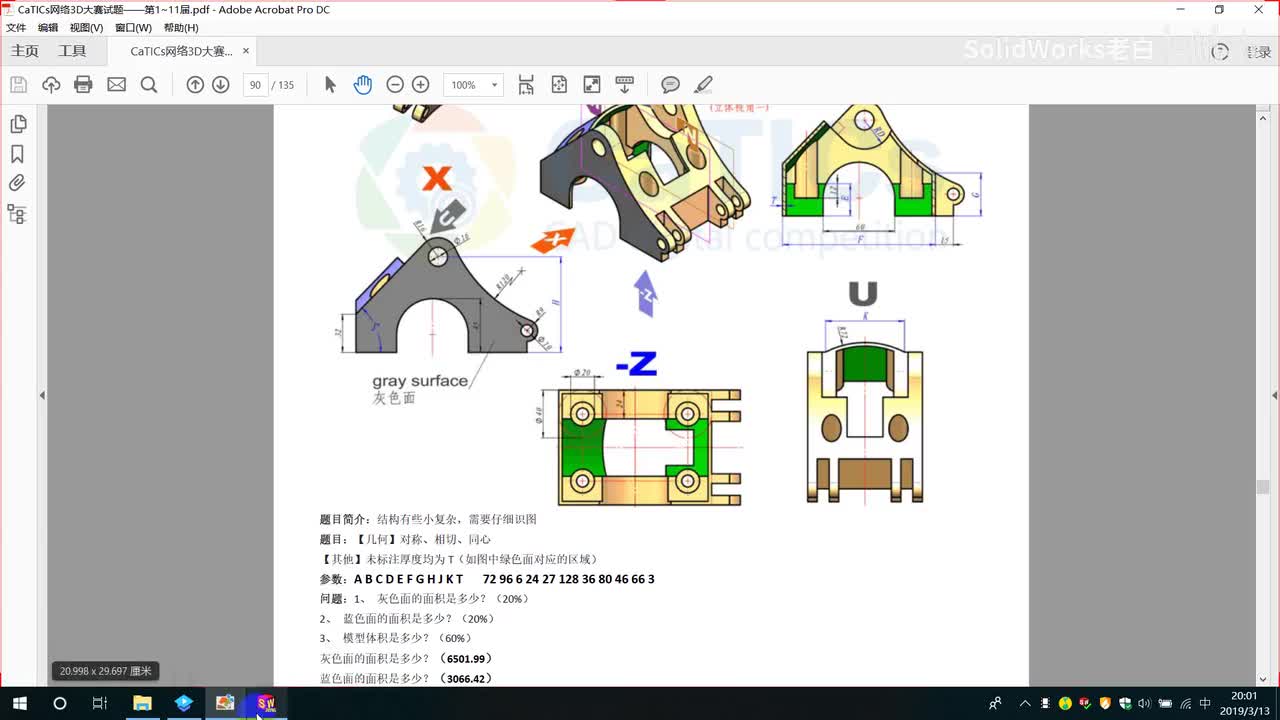The image size is (1280, 720).
Task: Click the answer value 6501.99
Action: 465,658
